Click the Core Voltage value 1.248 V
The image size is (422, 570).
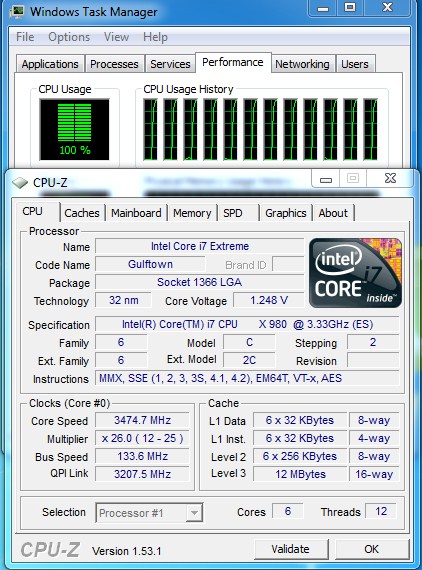pos(269,300)
